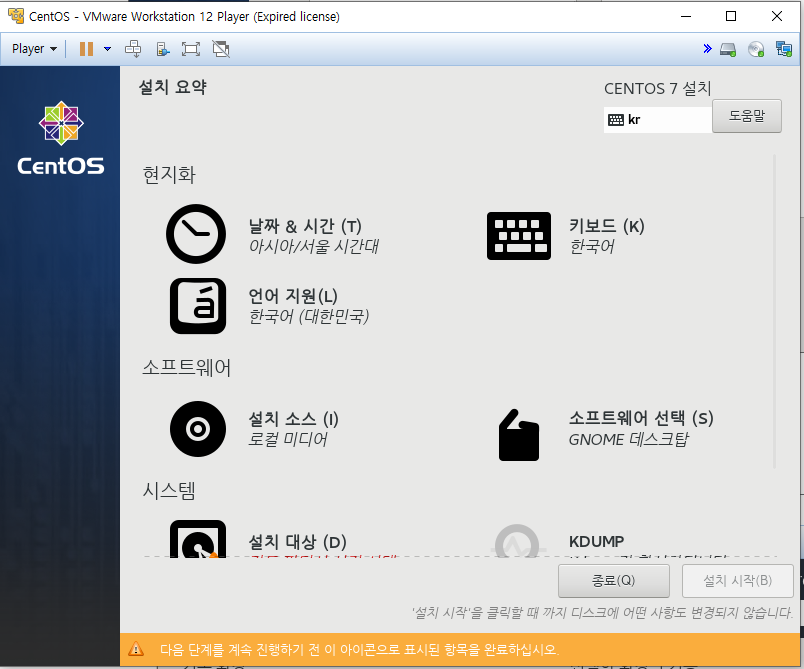
Task: Open 날짜 & 시간 clock icon
Action: coord(196,234)
